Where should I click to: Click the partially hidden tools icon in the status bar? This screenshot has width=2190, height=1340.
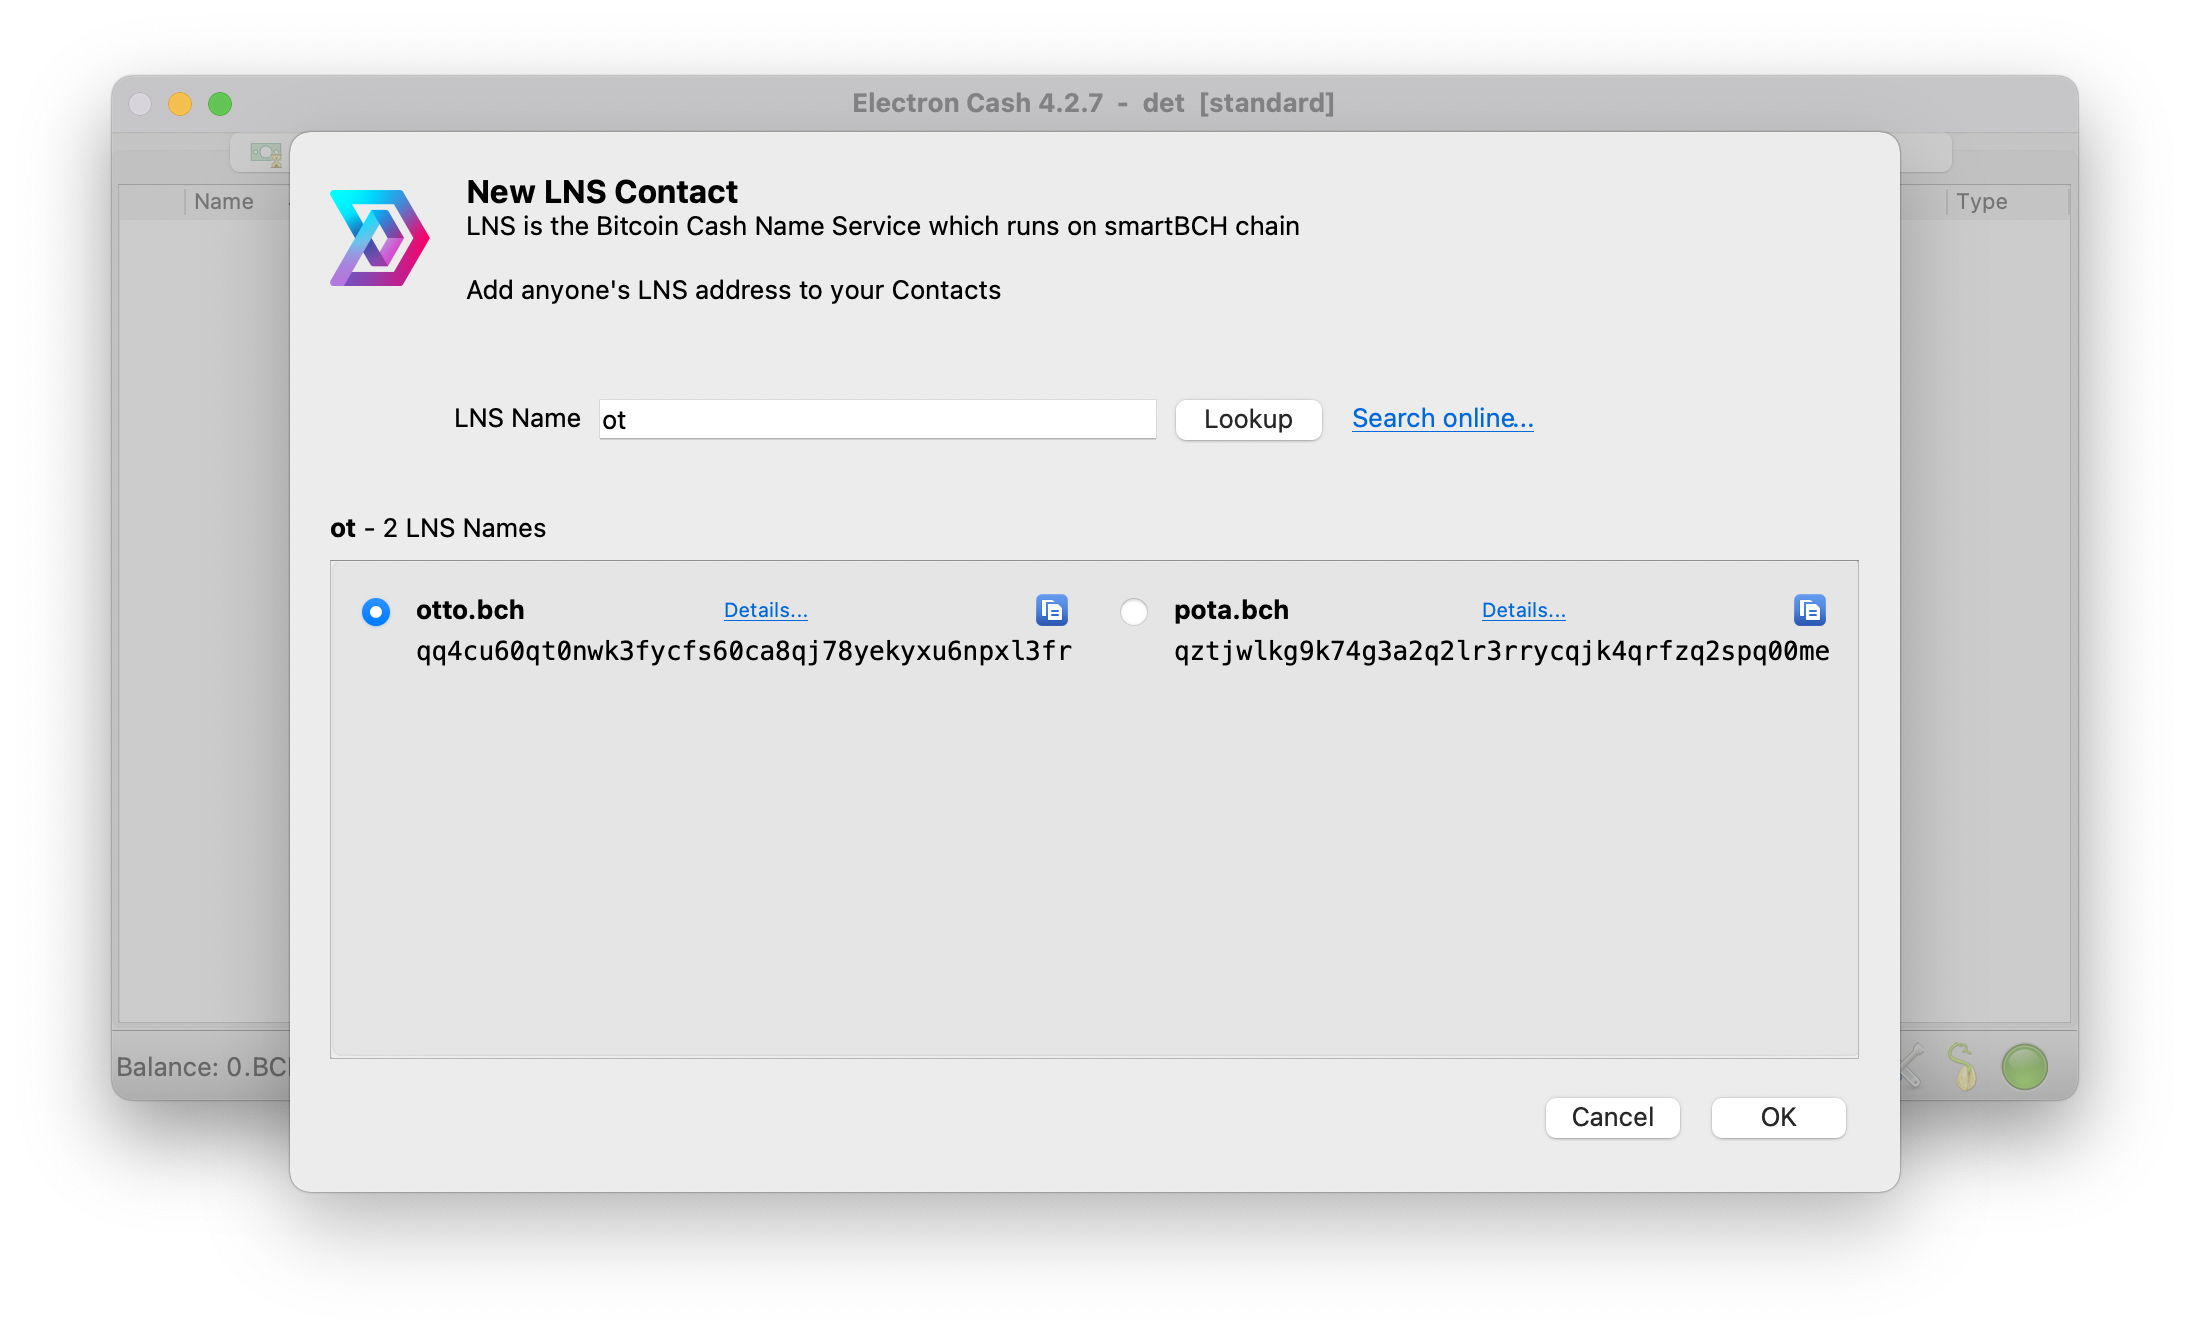1911,1067
